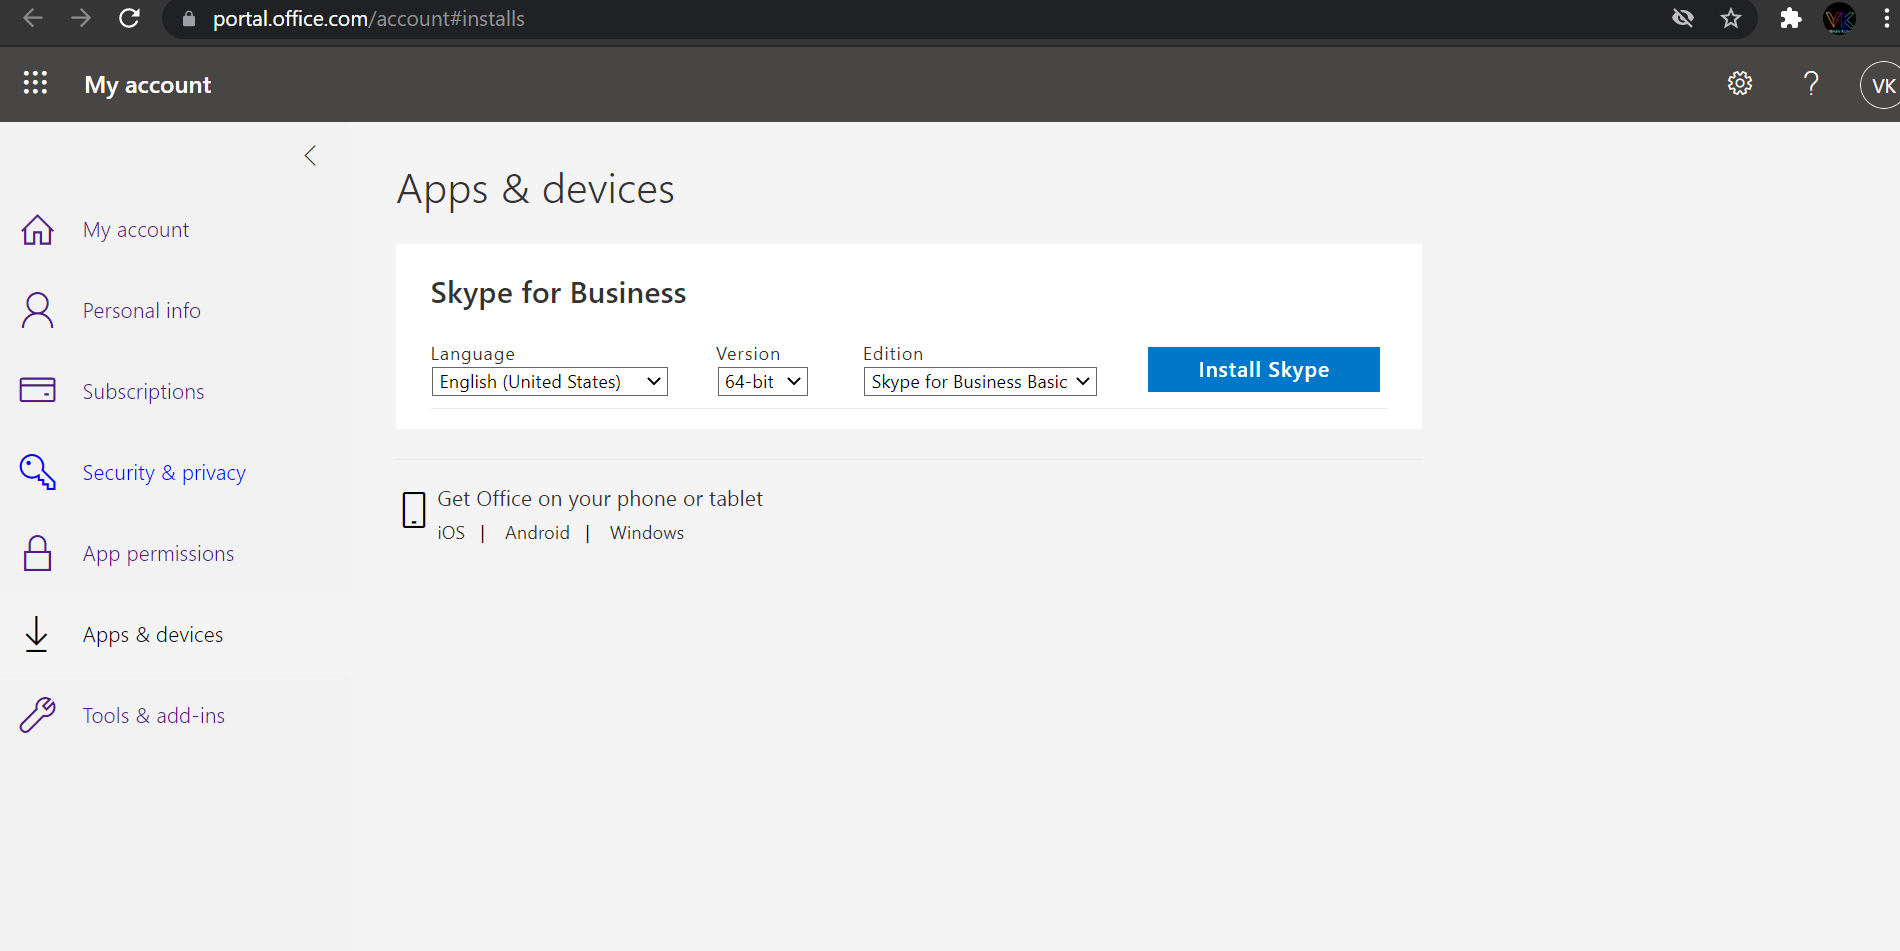Click the browser forward arrow
The width and height of the screenshot is (1900, 951).
(x=81, y=18)
